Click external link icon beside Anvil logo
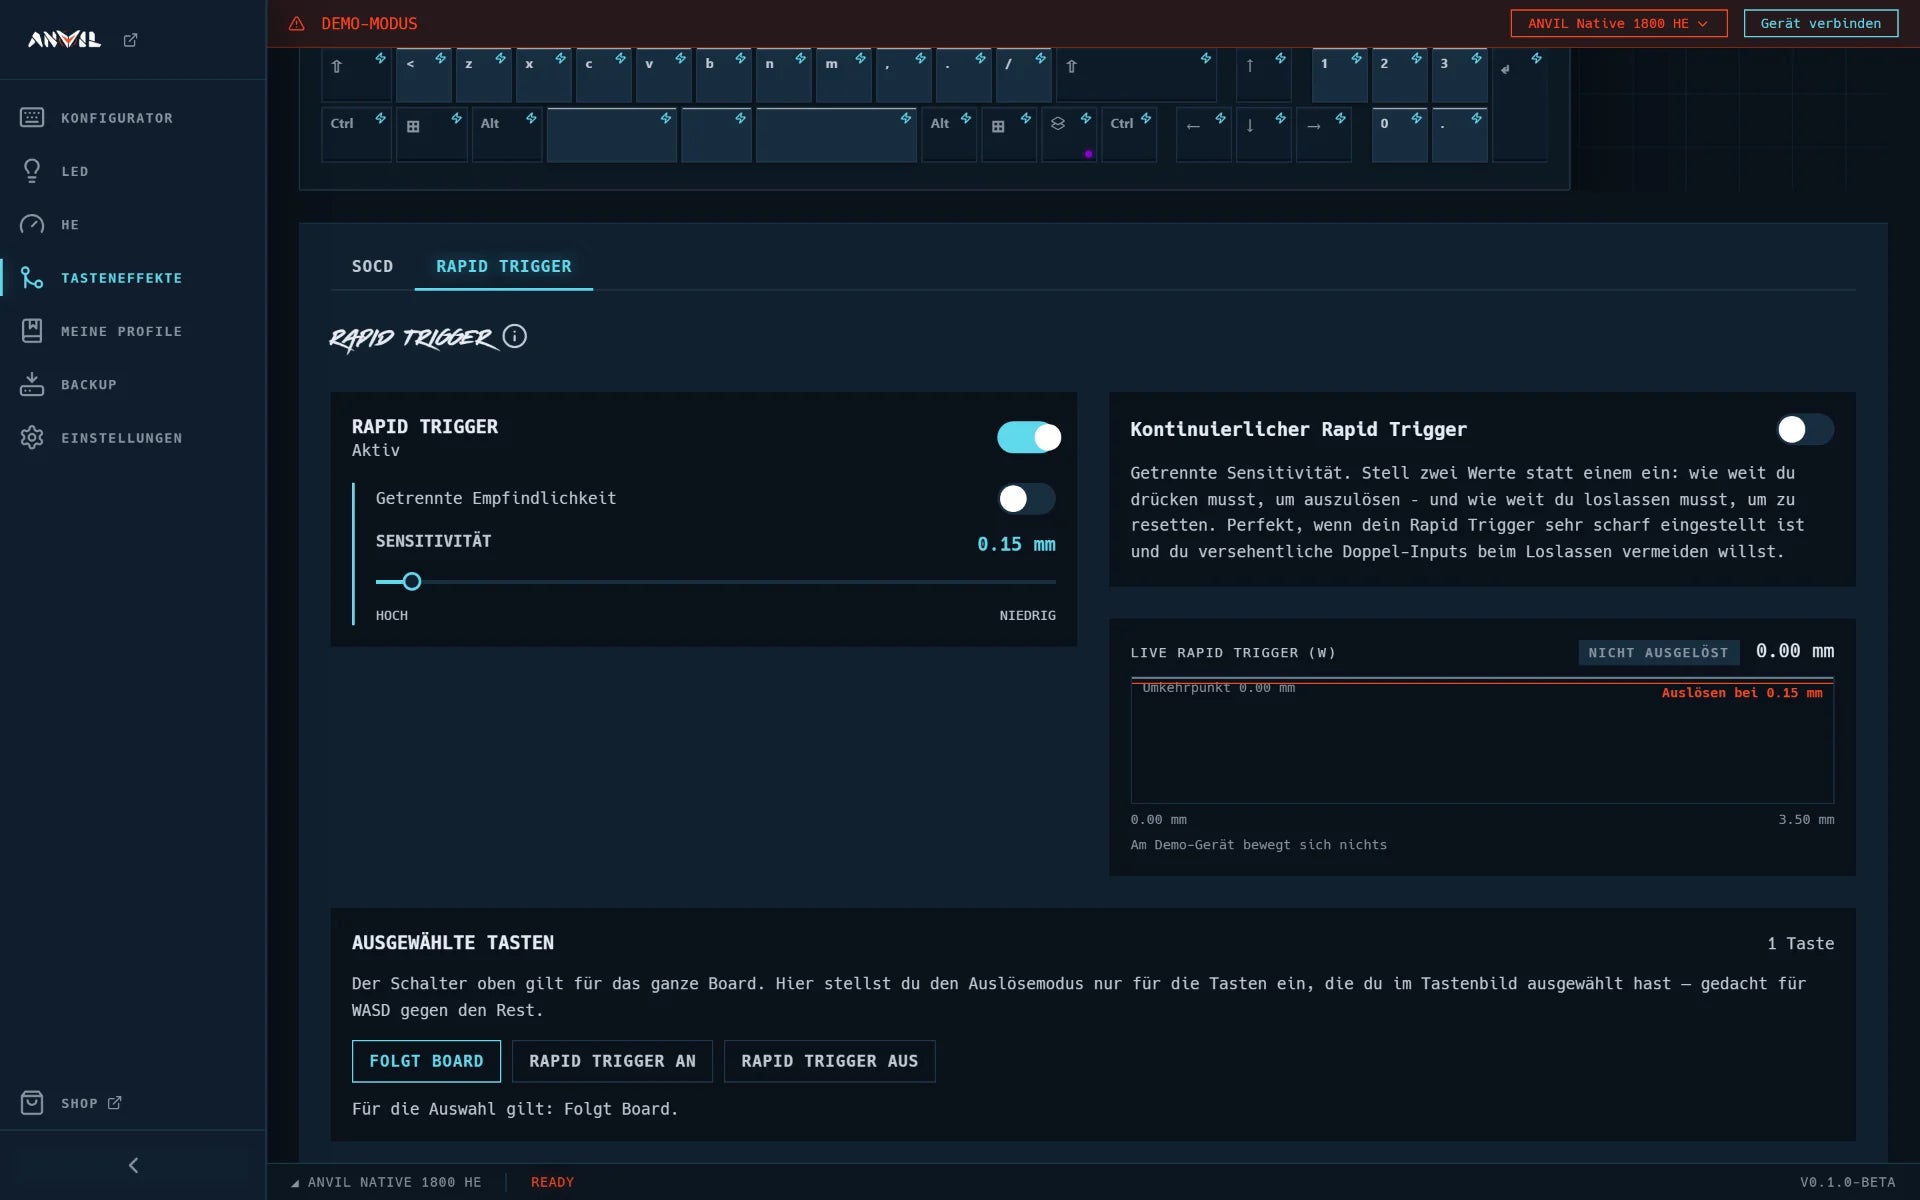Screen dimensions: 1920x1200 (x=130, y=40)
